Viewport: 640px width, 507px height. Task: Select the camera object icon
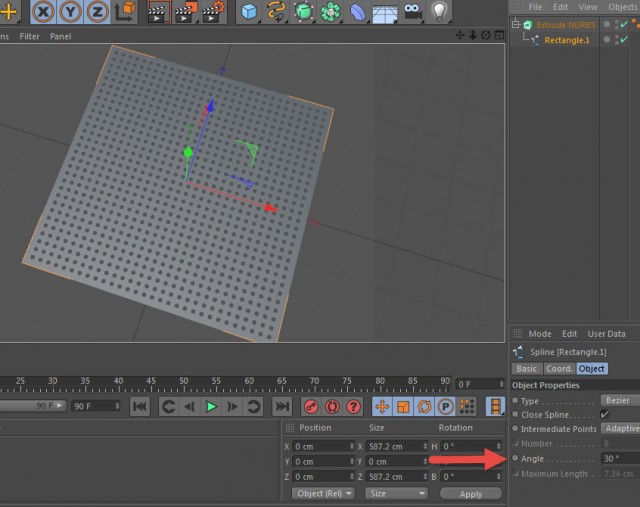[x=412, y=12]
